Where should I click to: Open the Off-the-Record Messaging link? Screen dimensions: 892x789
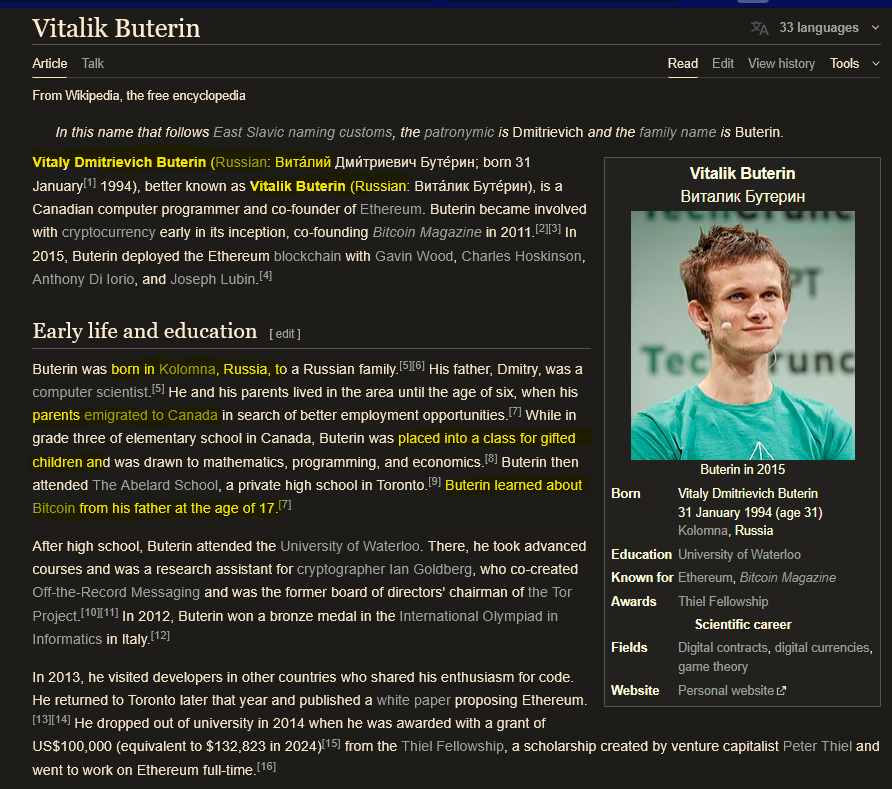[116, 593]
